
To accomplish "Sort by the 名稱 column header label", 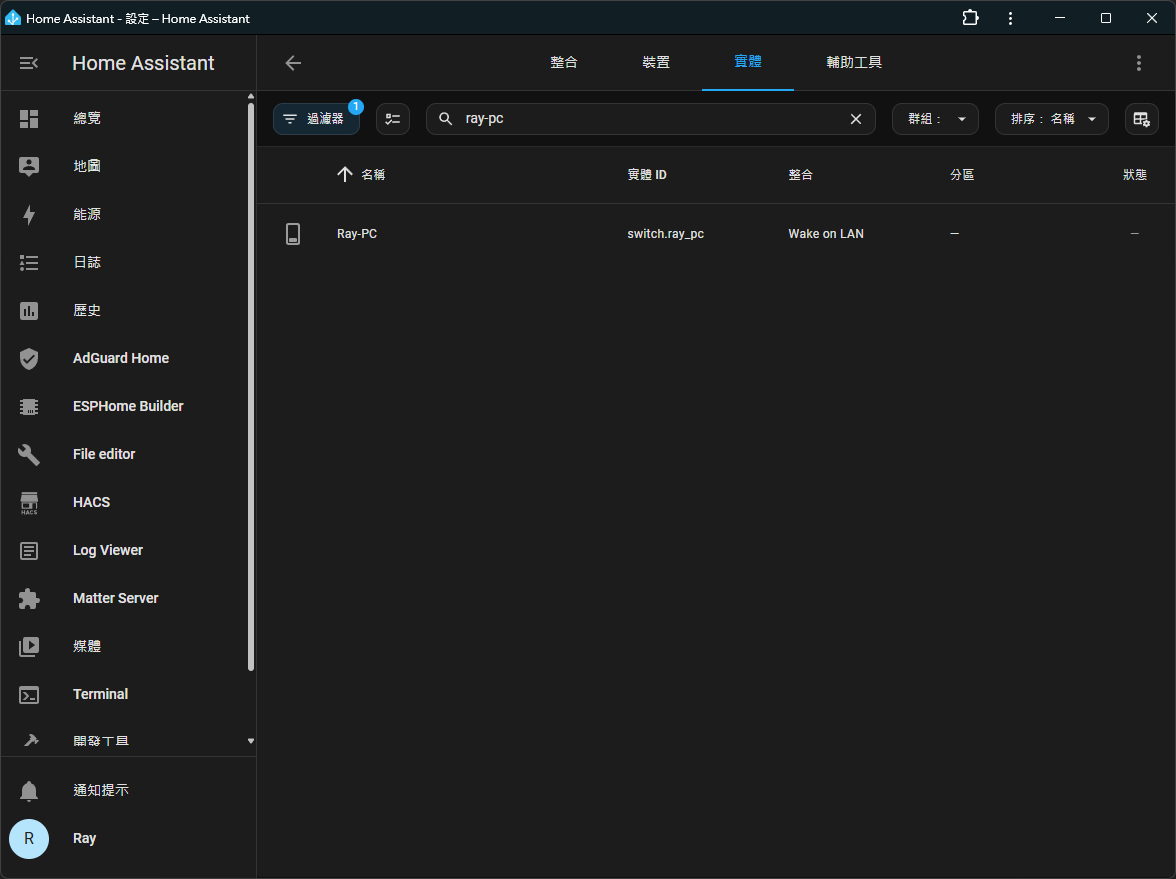I will point(374,175).
